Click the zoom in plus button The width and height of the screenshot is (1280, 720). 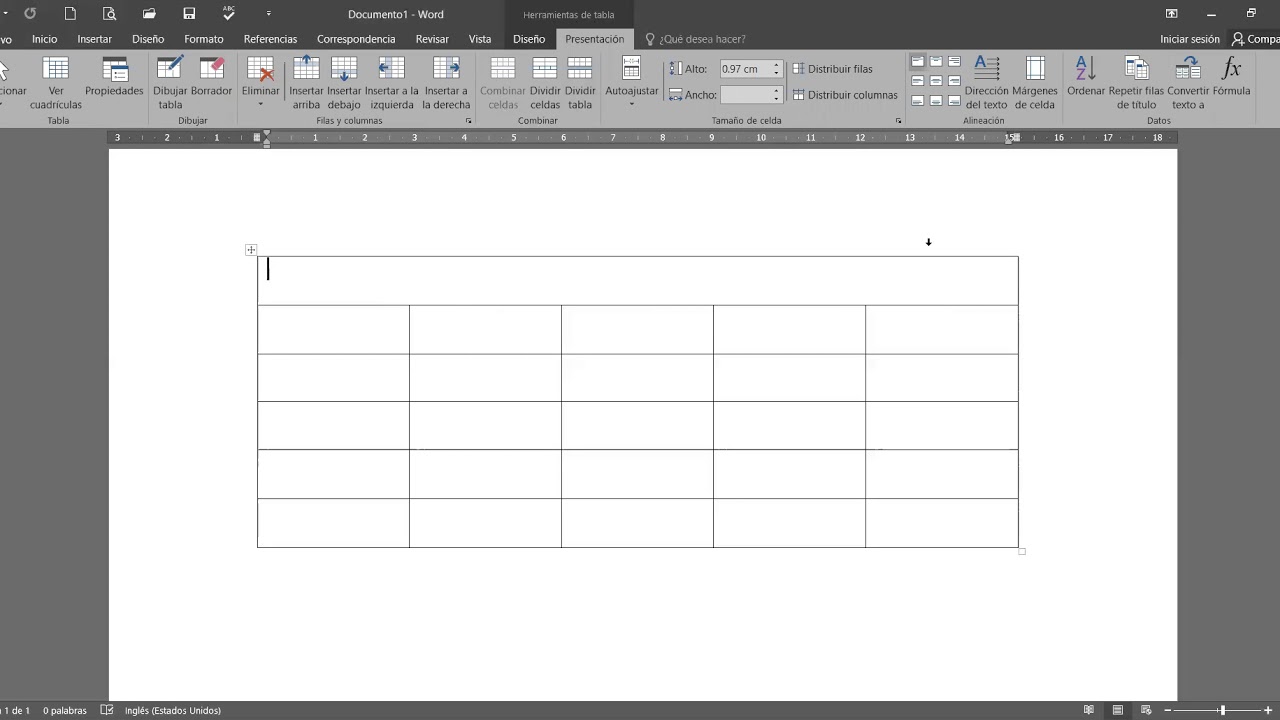point(1269,710)
